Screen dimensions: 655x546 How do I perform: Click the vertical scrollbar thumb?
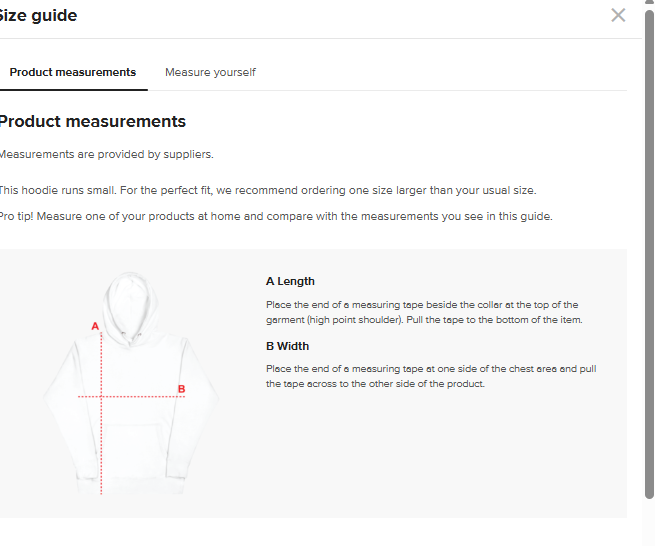pos(649,250)
